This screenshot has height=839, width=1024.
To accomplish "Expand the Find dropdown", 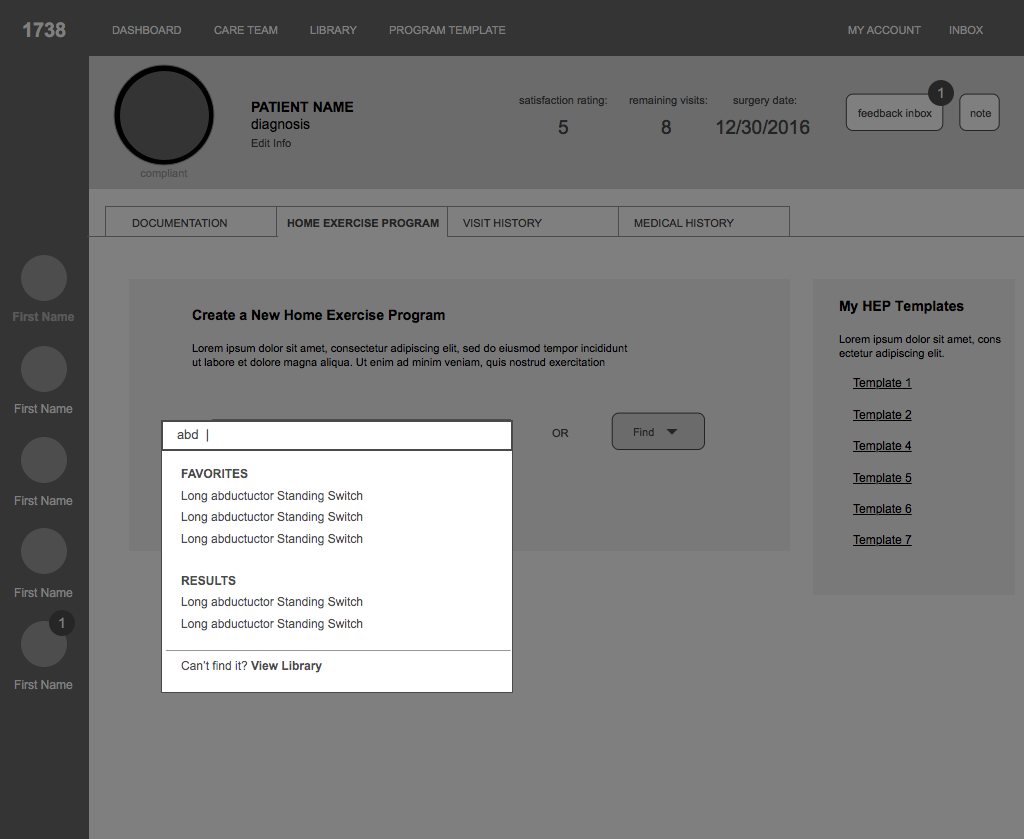I will [x=658, y=432].
